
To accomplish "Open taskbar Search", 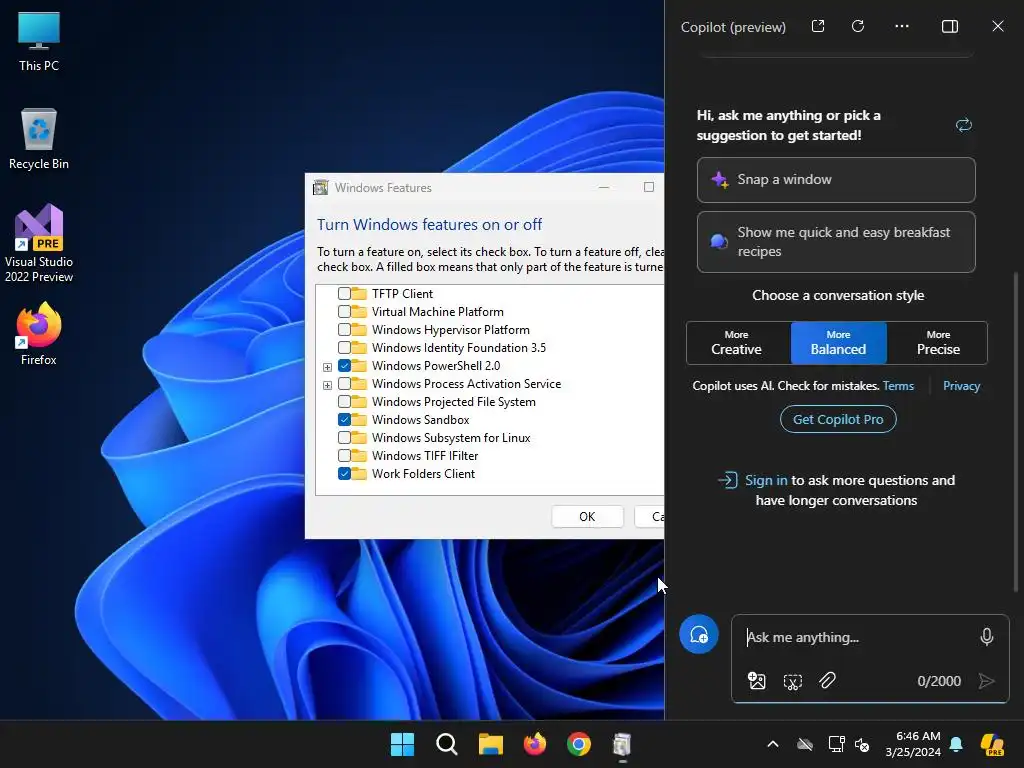I will click(x=447, y=744).
